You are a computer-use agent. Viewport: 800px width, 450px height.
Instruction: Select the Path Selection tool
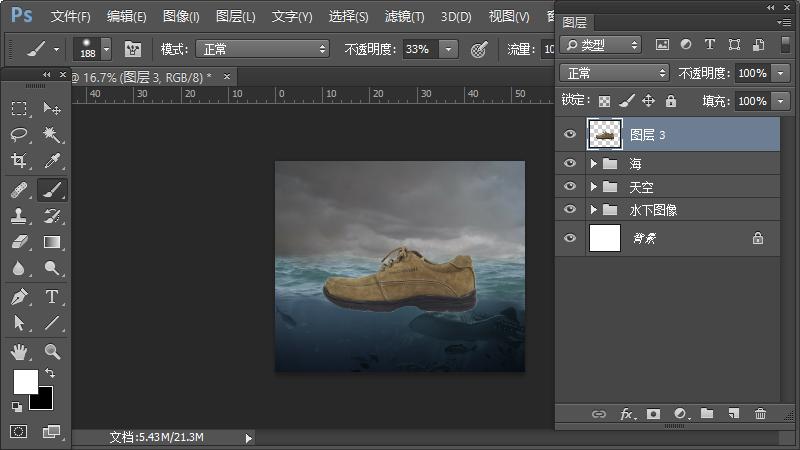(19, 323)
